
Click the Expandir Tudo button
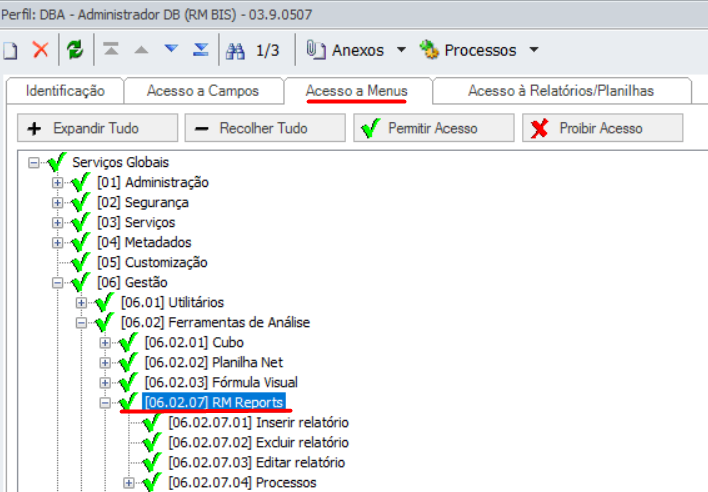coord(98,128)
